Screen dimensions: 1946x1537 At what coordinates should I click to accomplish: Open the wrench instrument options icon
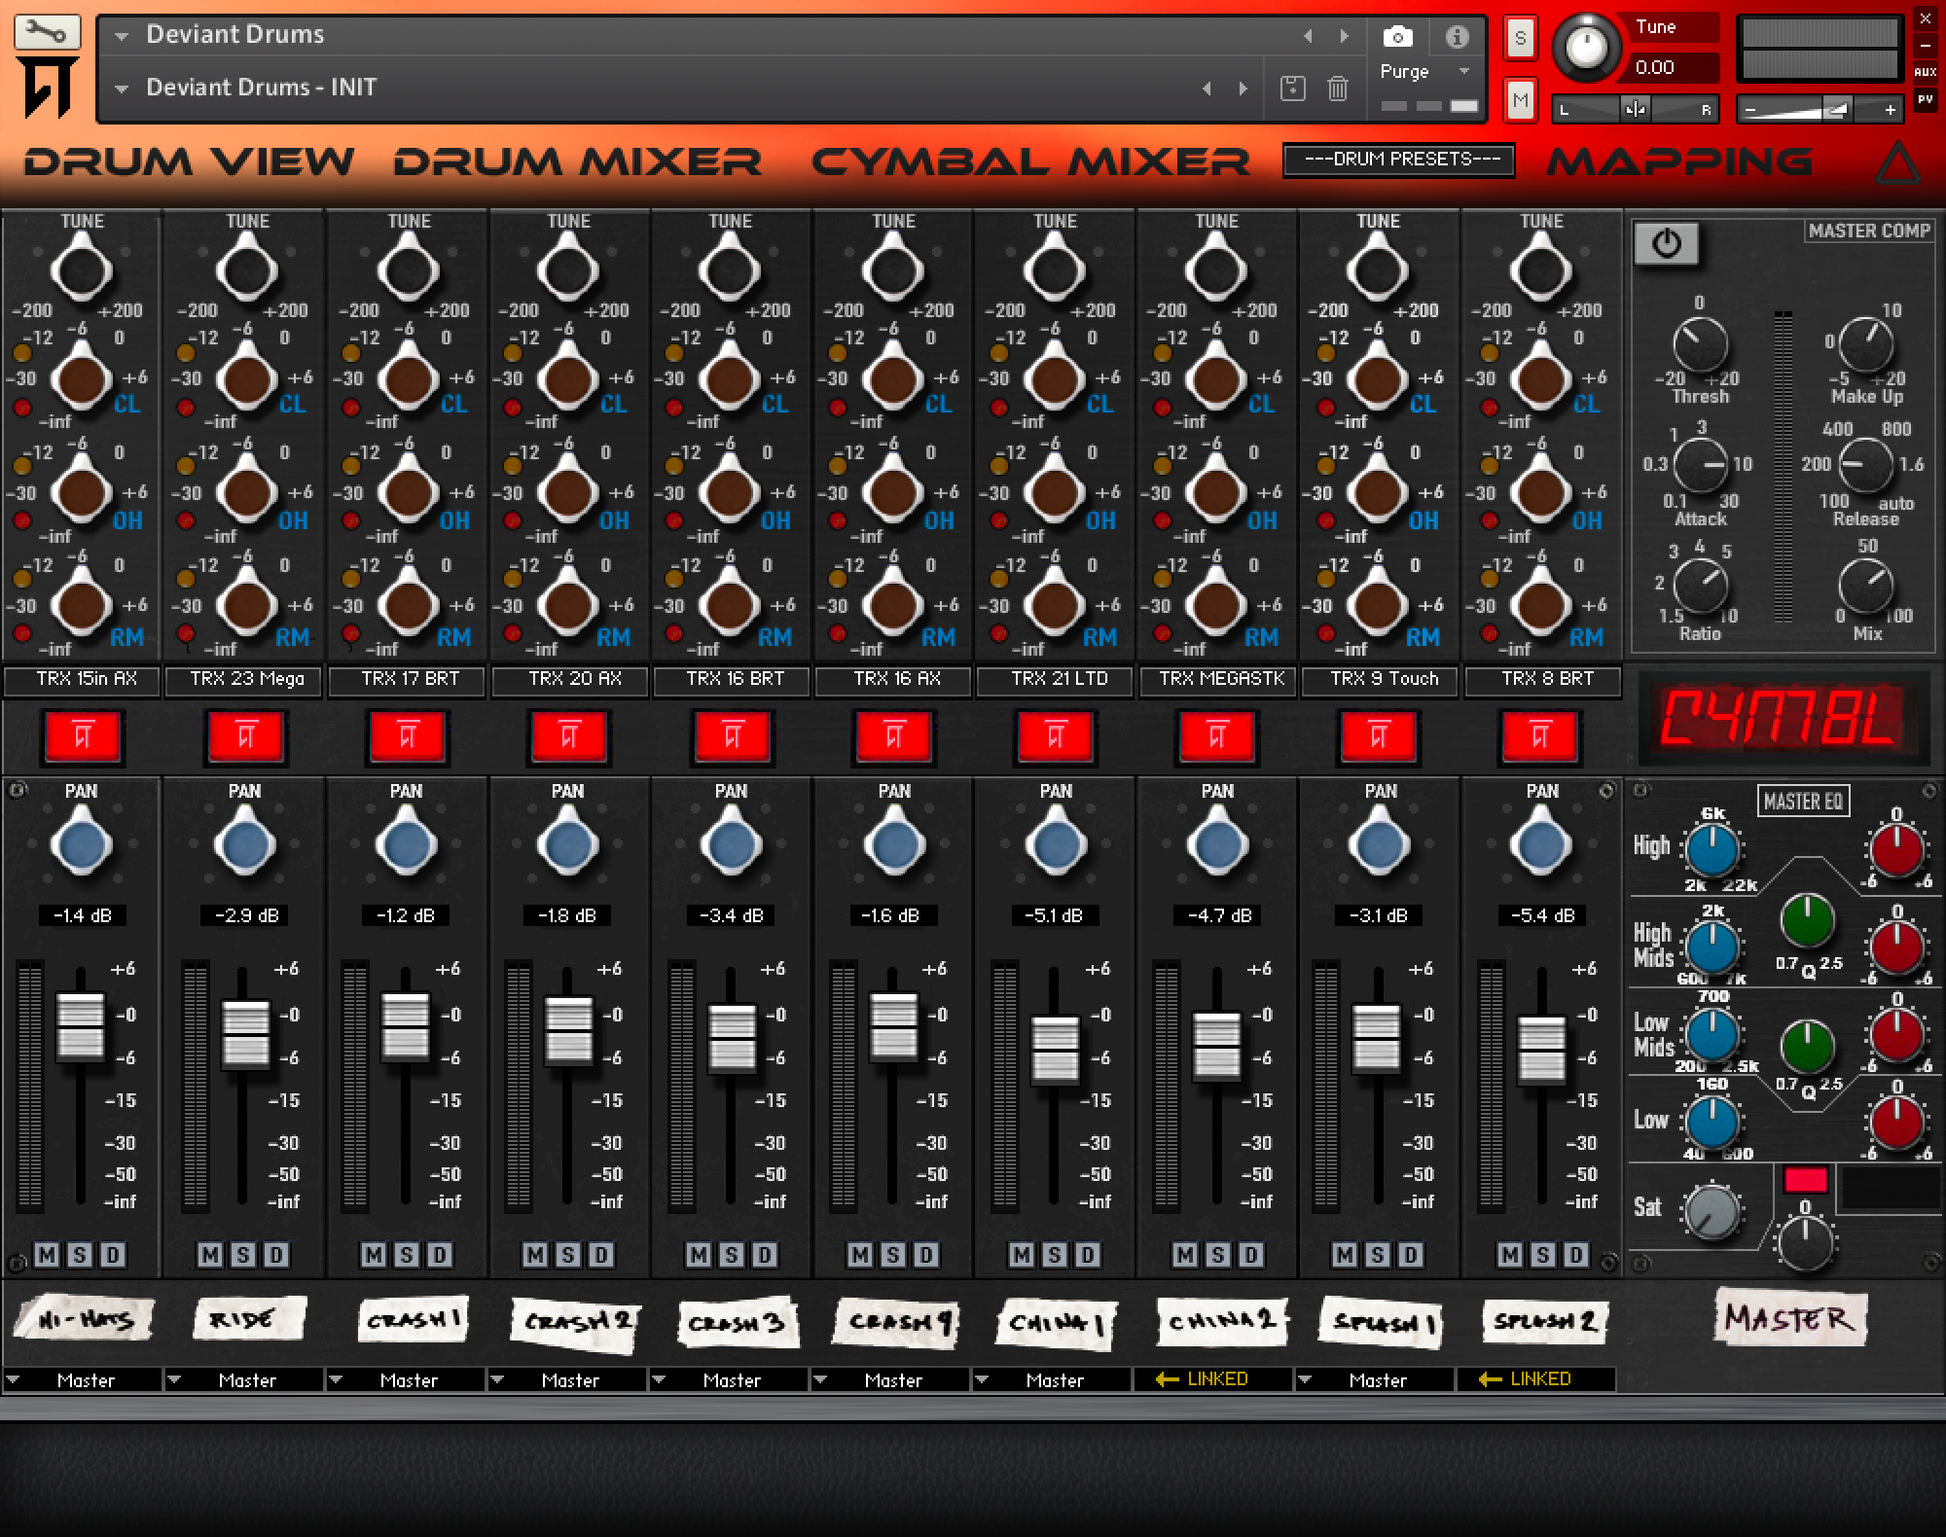46,33
